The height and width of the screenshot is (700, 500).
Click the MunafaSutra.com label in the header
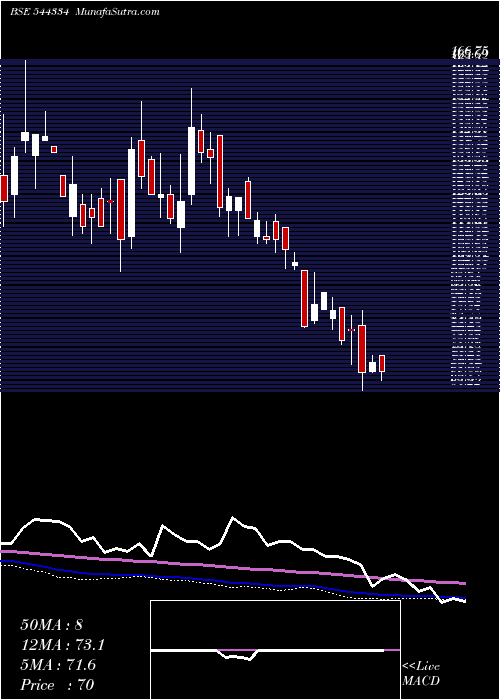click(118, 12)
